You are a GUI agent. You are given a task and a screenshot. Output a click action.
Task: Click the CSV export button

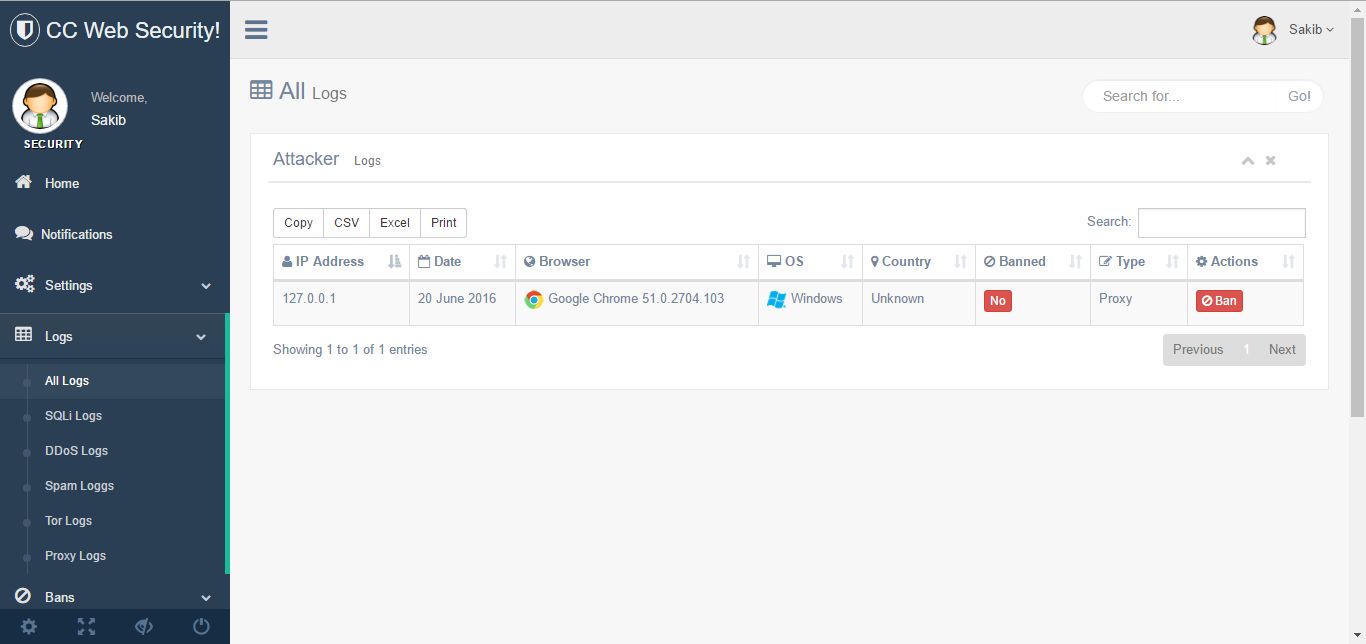pyautogui.click(x=346, y=223)
